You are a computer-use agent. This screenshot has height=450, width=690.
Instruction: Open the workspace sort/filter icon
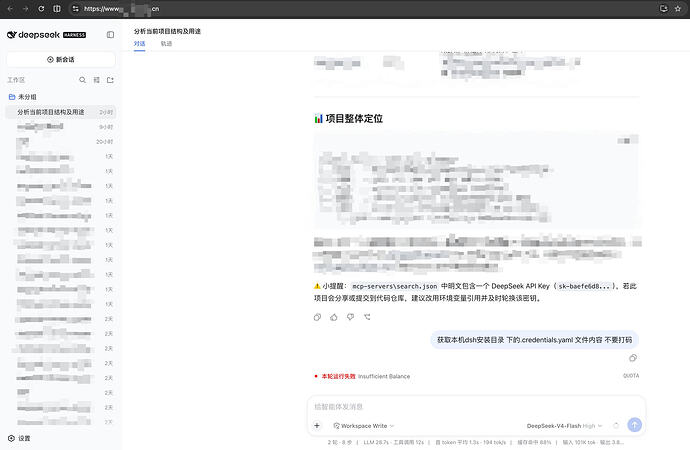[96, 80]
